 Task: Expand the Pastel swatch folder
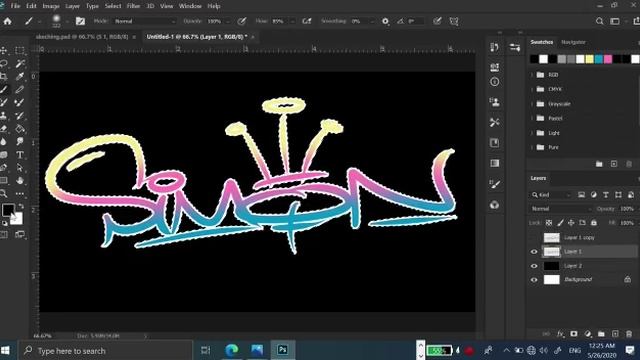point(532,118)
